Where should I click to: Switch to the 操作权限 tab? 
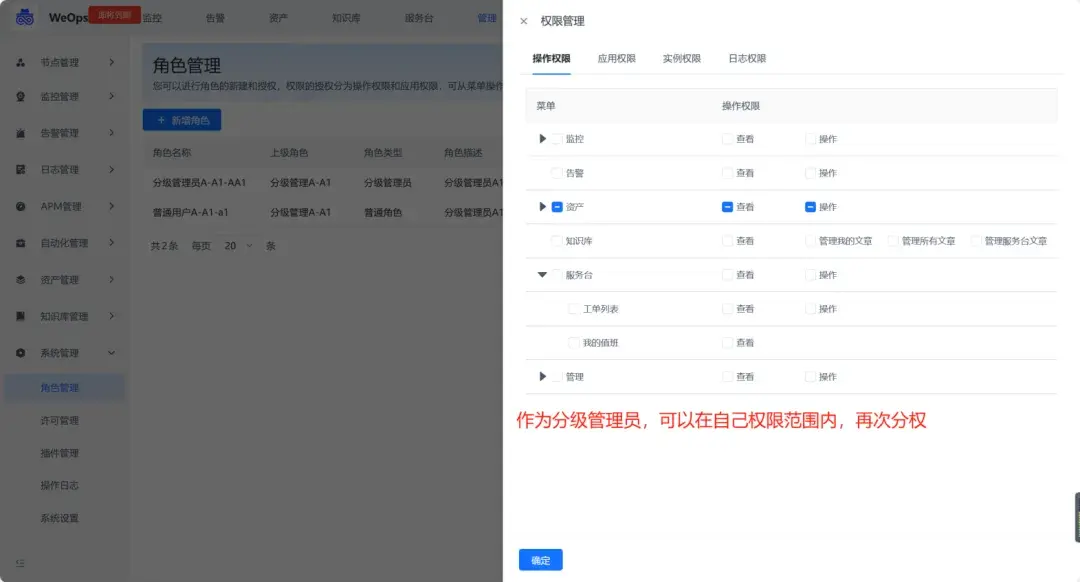pos(551,59)
